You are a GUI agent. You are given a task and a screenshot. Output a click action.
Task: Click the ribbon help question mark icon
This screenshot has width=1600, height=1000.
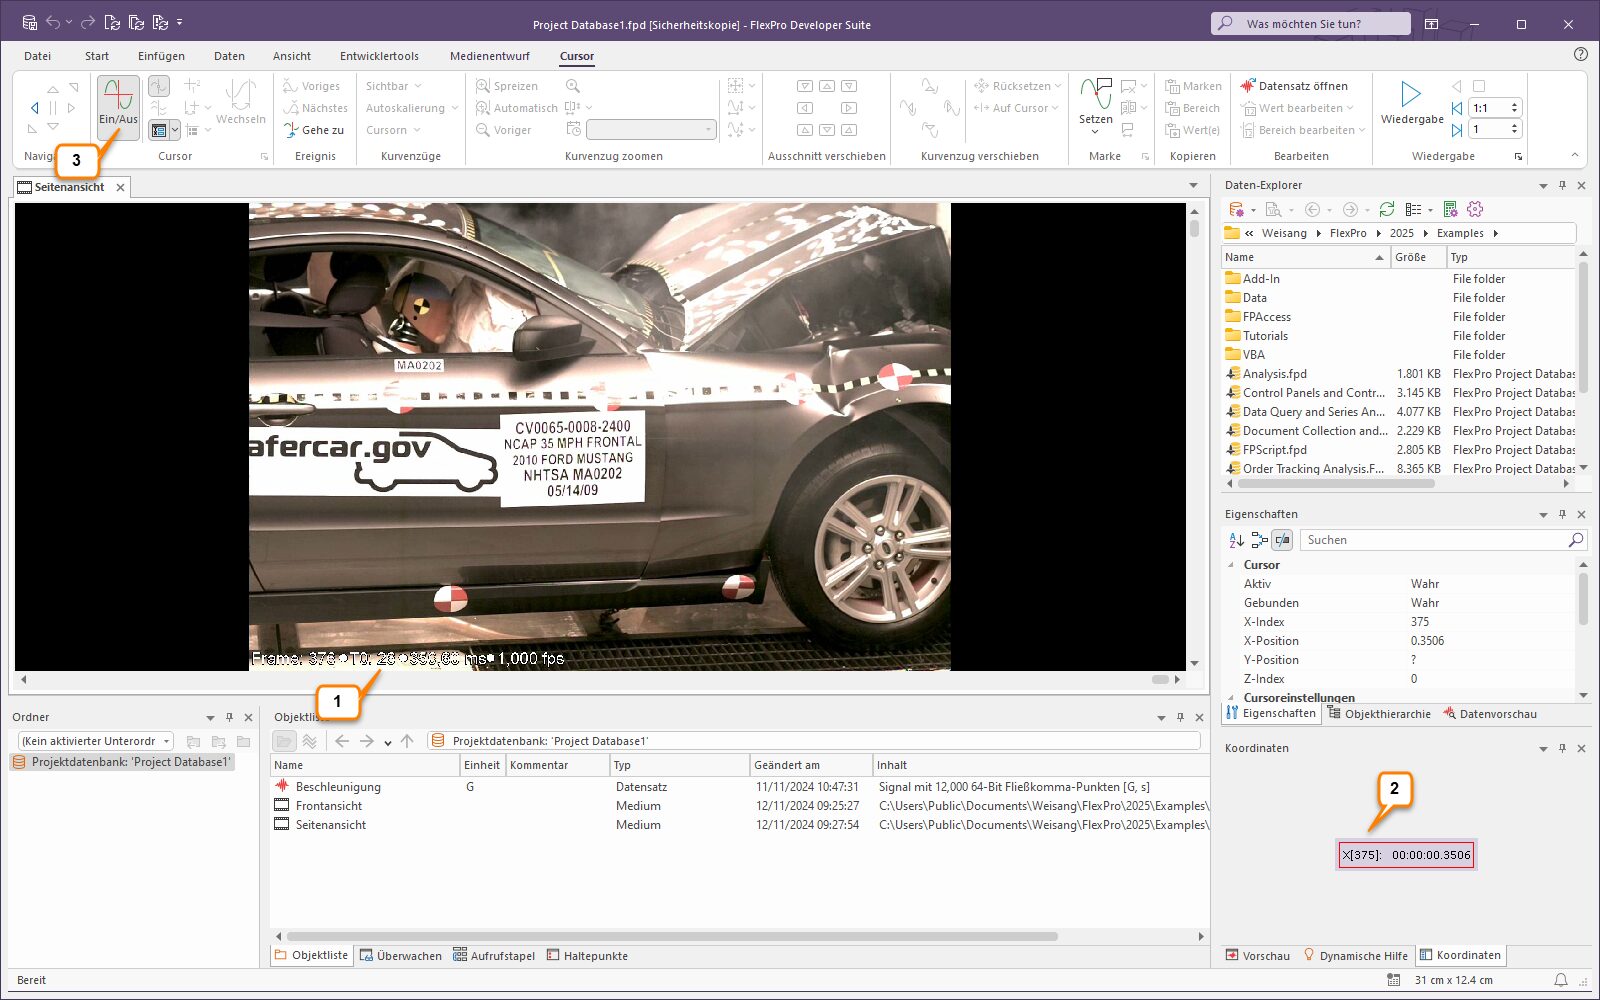(1580, 55)
